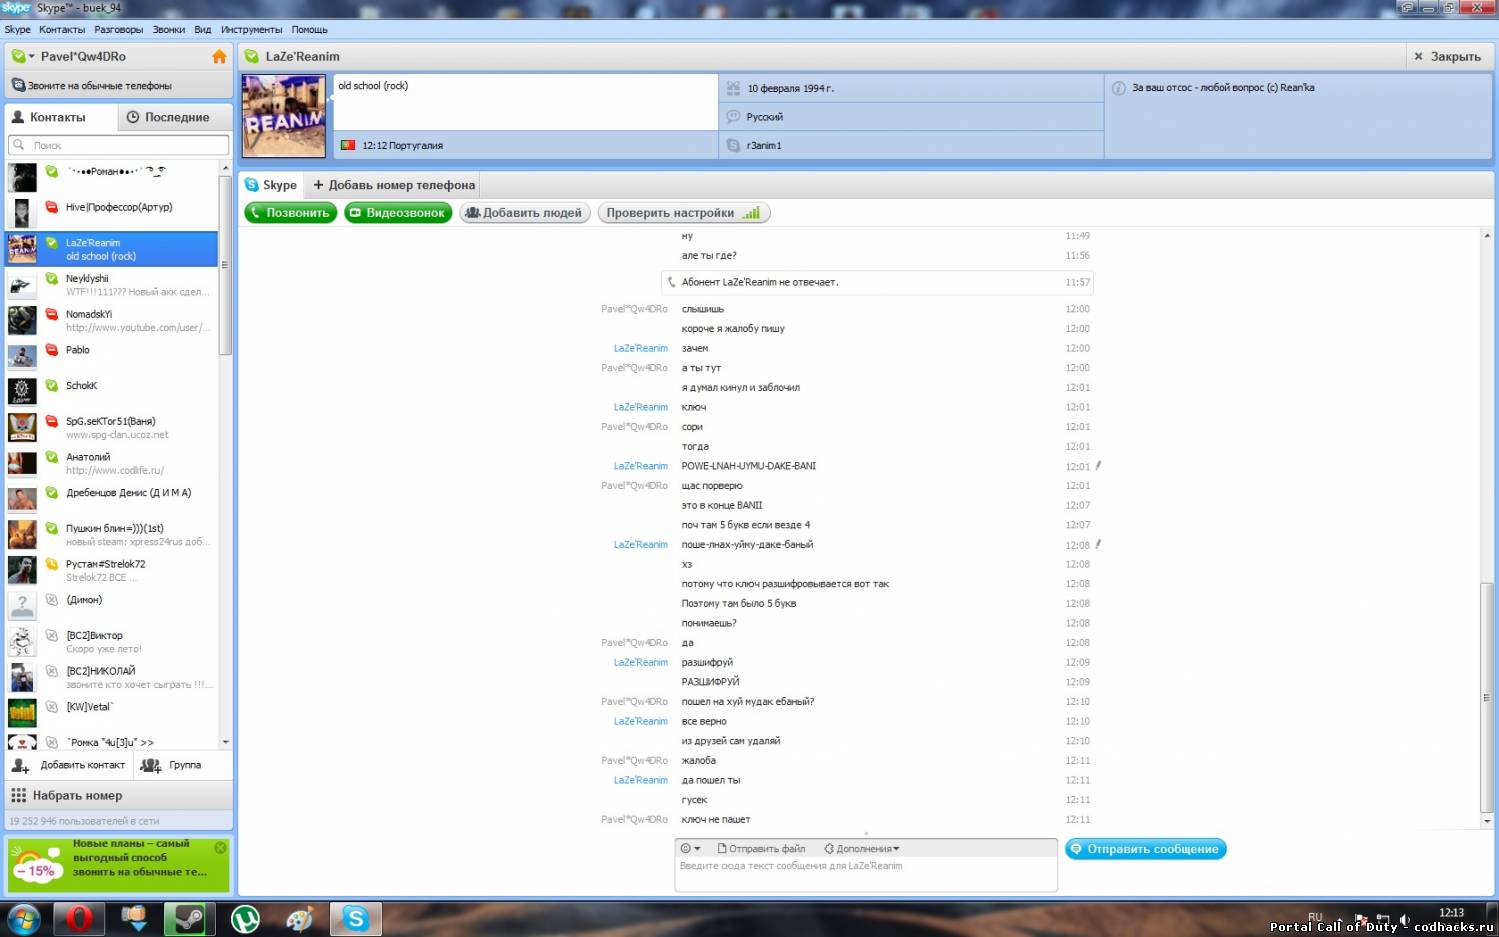Viewport: 1499px width, 937px height.
Task: Open the Инструменты menu
Action: point(252,29)
